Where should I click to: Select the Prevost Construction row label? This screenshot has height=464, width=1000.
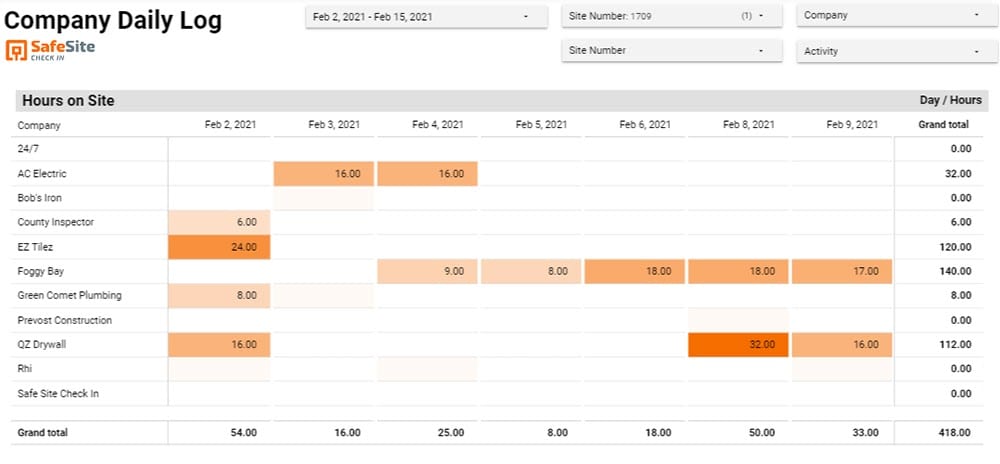coord(64,321)
